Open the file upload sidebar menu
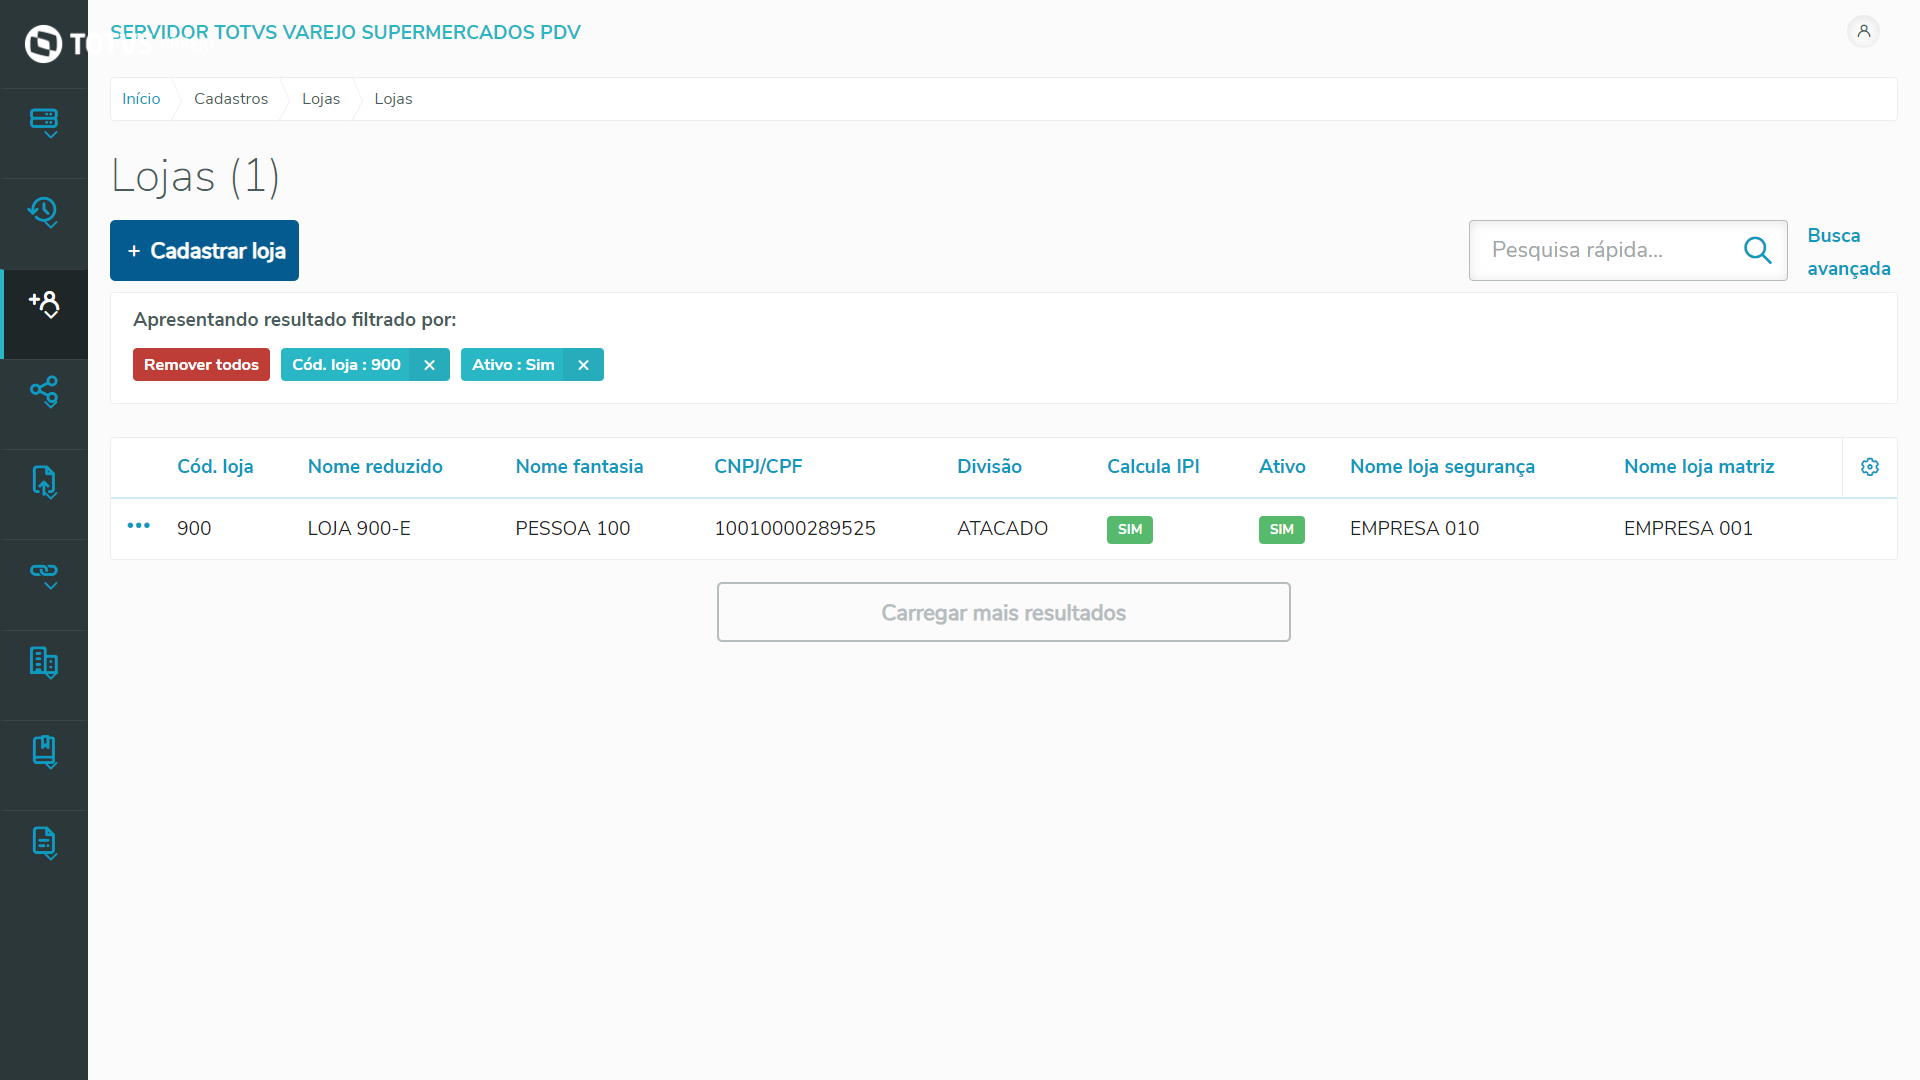Viewport: 1920px width, 1080px height. [x=44, y=483]
